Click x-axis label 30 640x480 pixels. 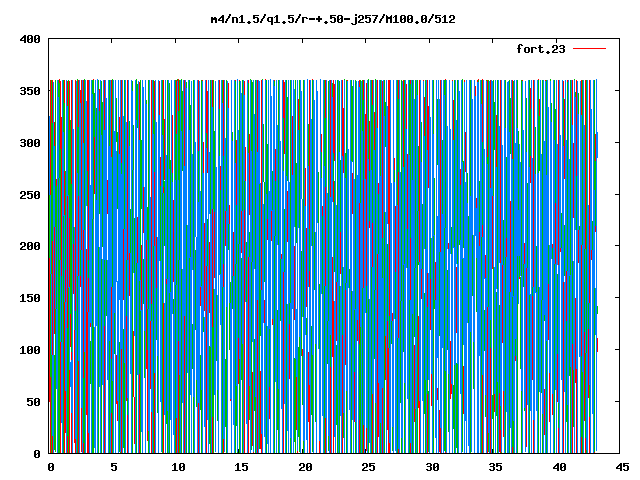coord(432,467)
